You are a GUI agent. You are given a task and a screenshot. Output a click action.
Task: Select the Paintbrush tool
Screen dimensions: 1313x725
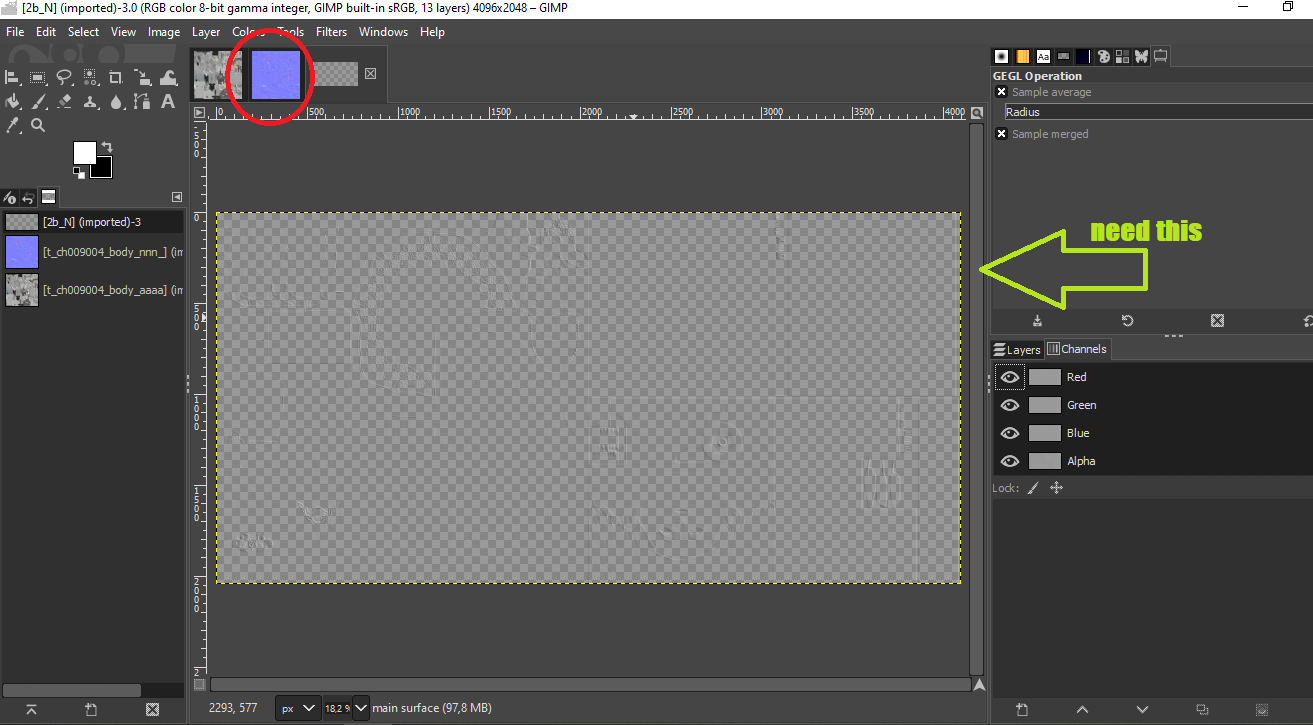coord(38,101)
